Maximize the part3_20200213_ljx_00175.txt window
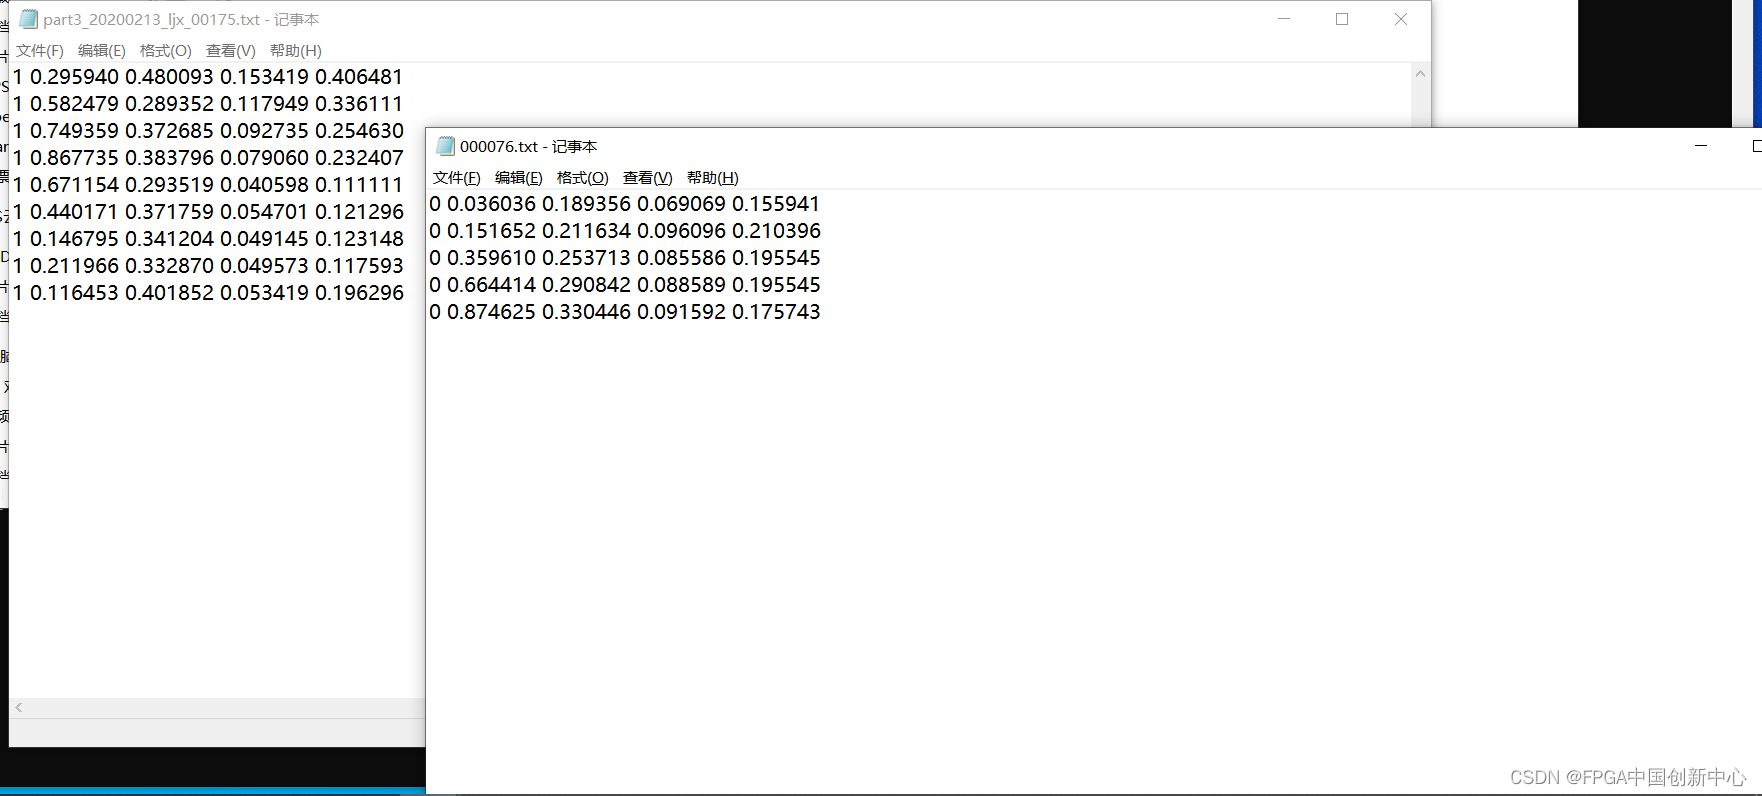Image resolution: width=1762 pixels, height=796 pixels. 1342,19
